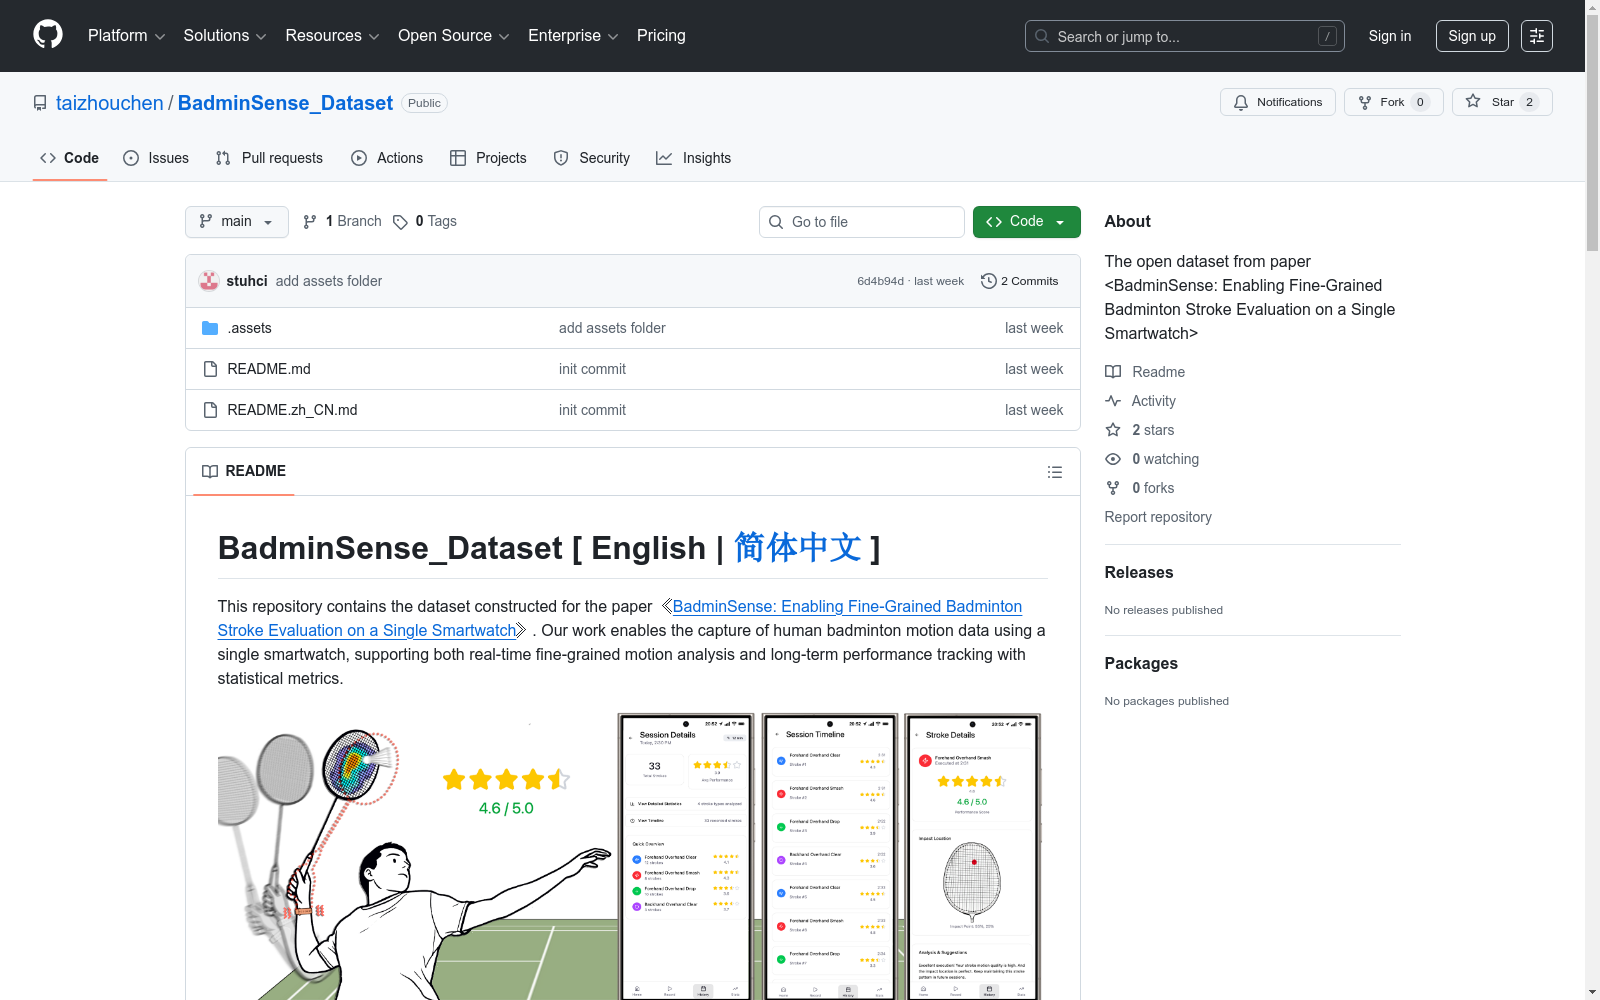
Task: Click the forks icon in About sidebar
Action: click(1113, 488)
